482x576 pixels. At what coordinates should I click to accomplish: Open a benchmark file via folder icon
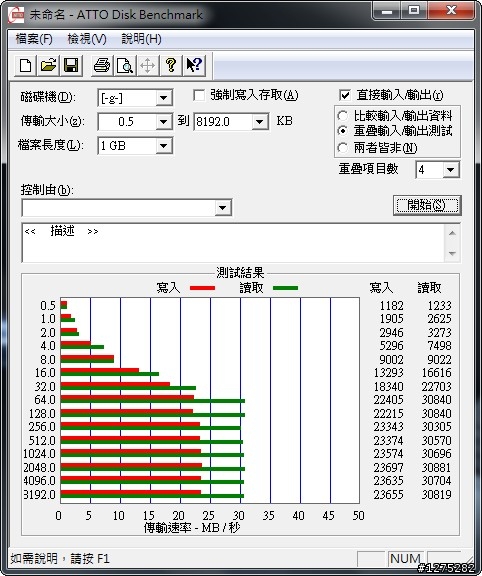[48, 66]
